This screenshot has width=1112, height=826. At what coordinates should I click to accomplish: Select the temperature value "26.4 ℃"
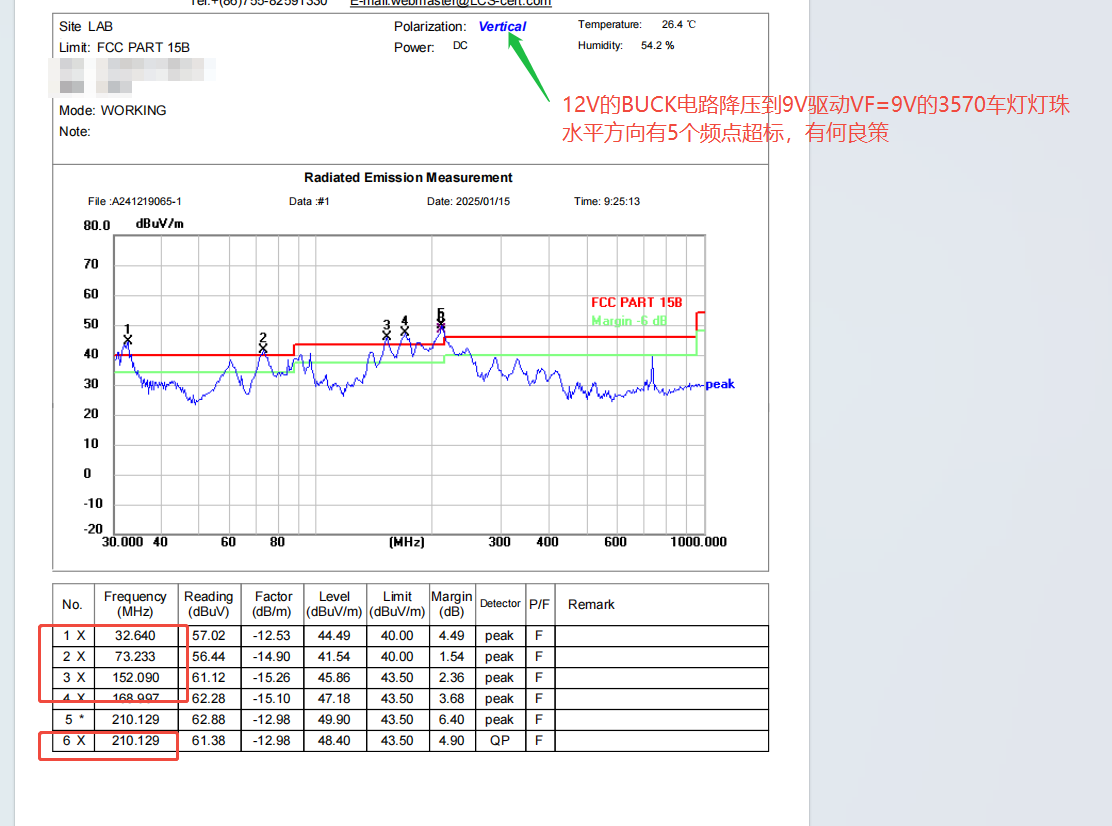[679, 24]
